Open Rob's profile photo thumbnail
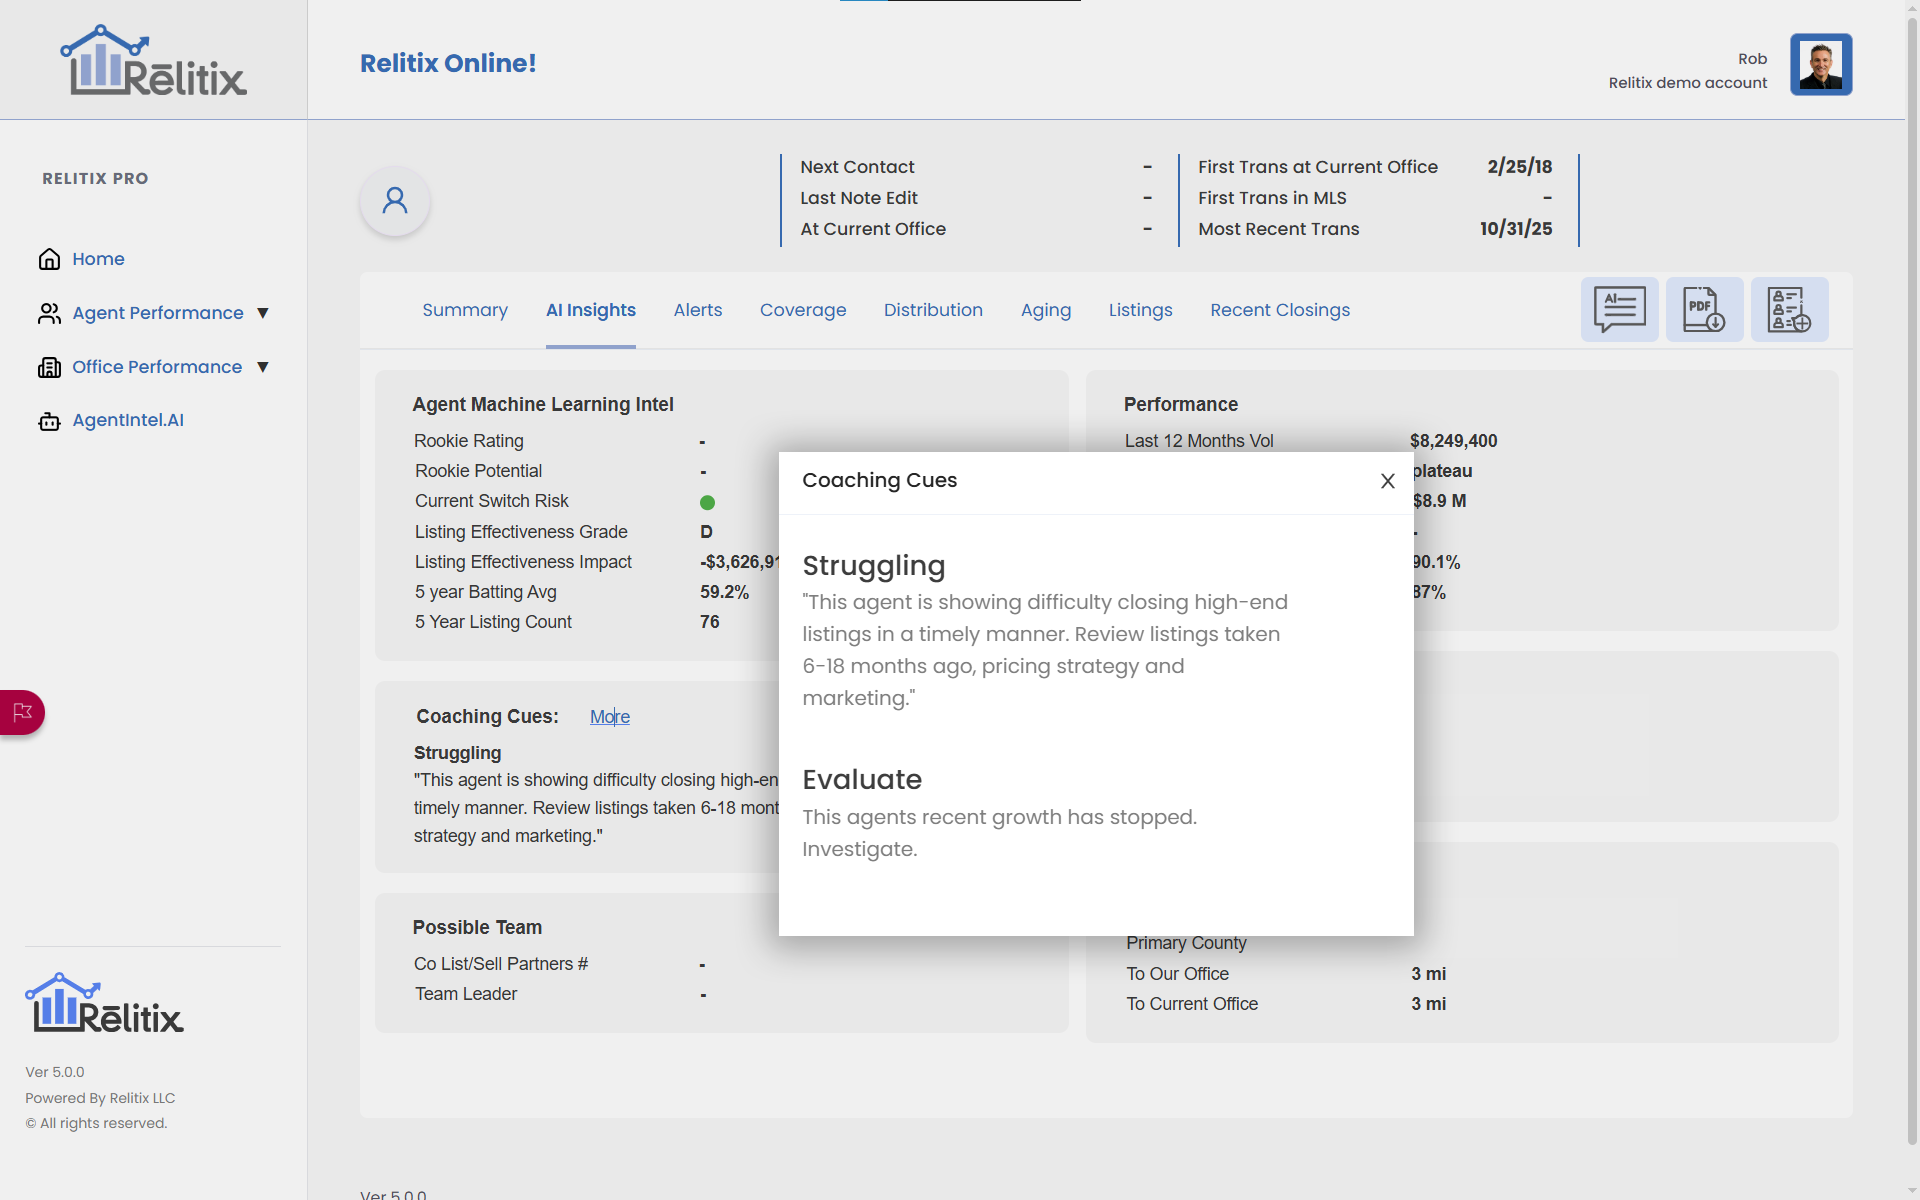Screen dimensions: 1920x1200 pyautogui.click(x=1820, y=65)
